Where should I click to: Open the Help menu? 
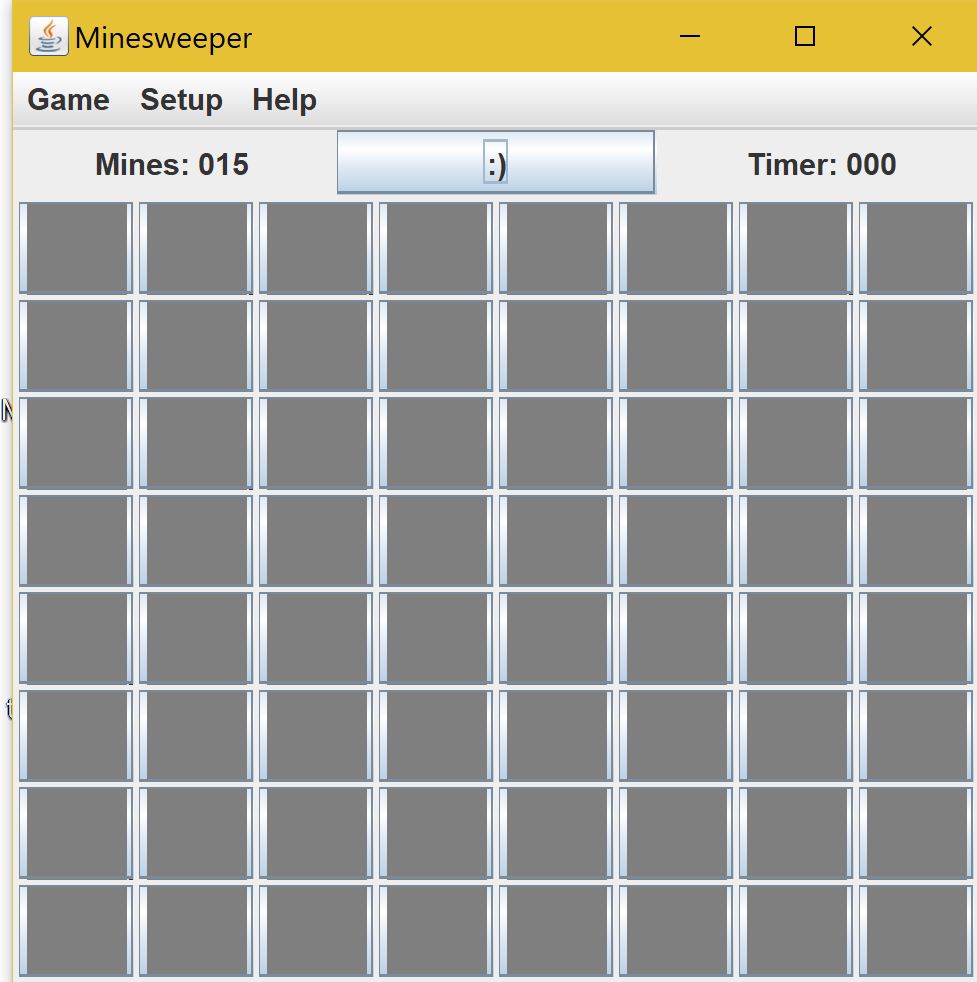click(x=284, y=100)
